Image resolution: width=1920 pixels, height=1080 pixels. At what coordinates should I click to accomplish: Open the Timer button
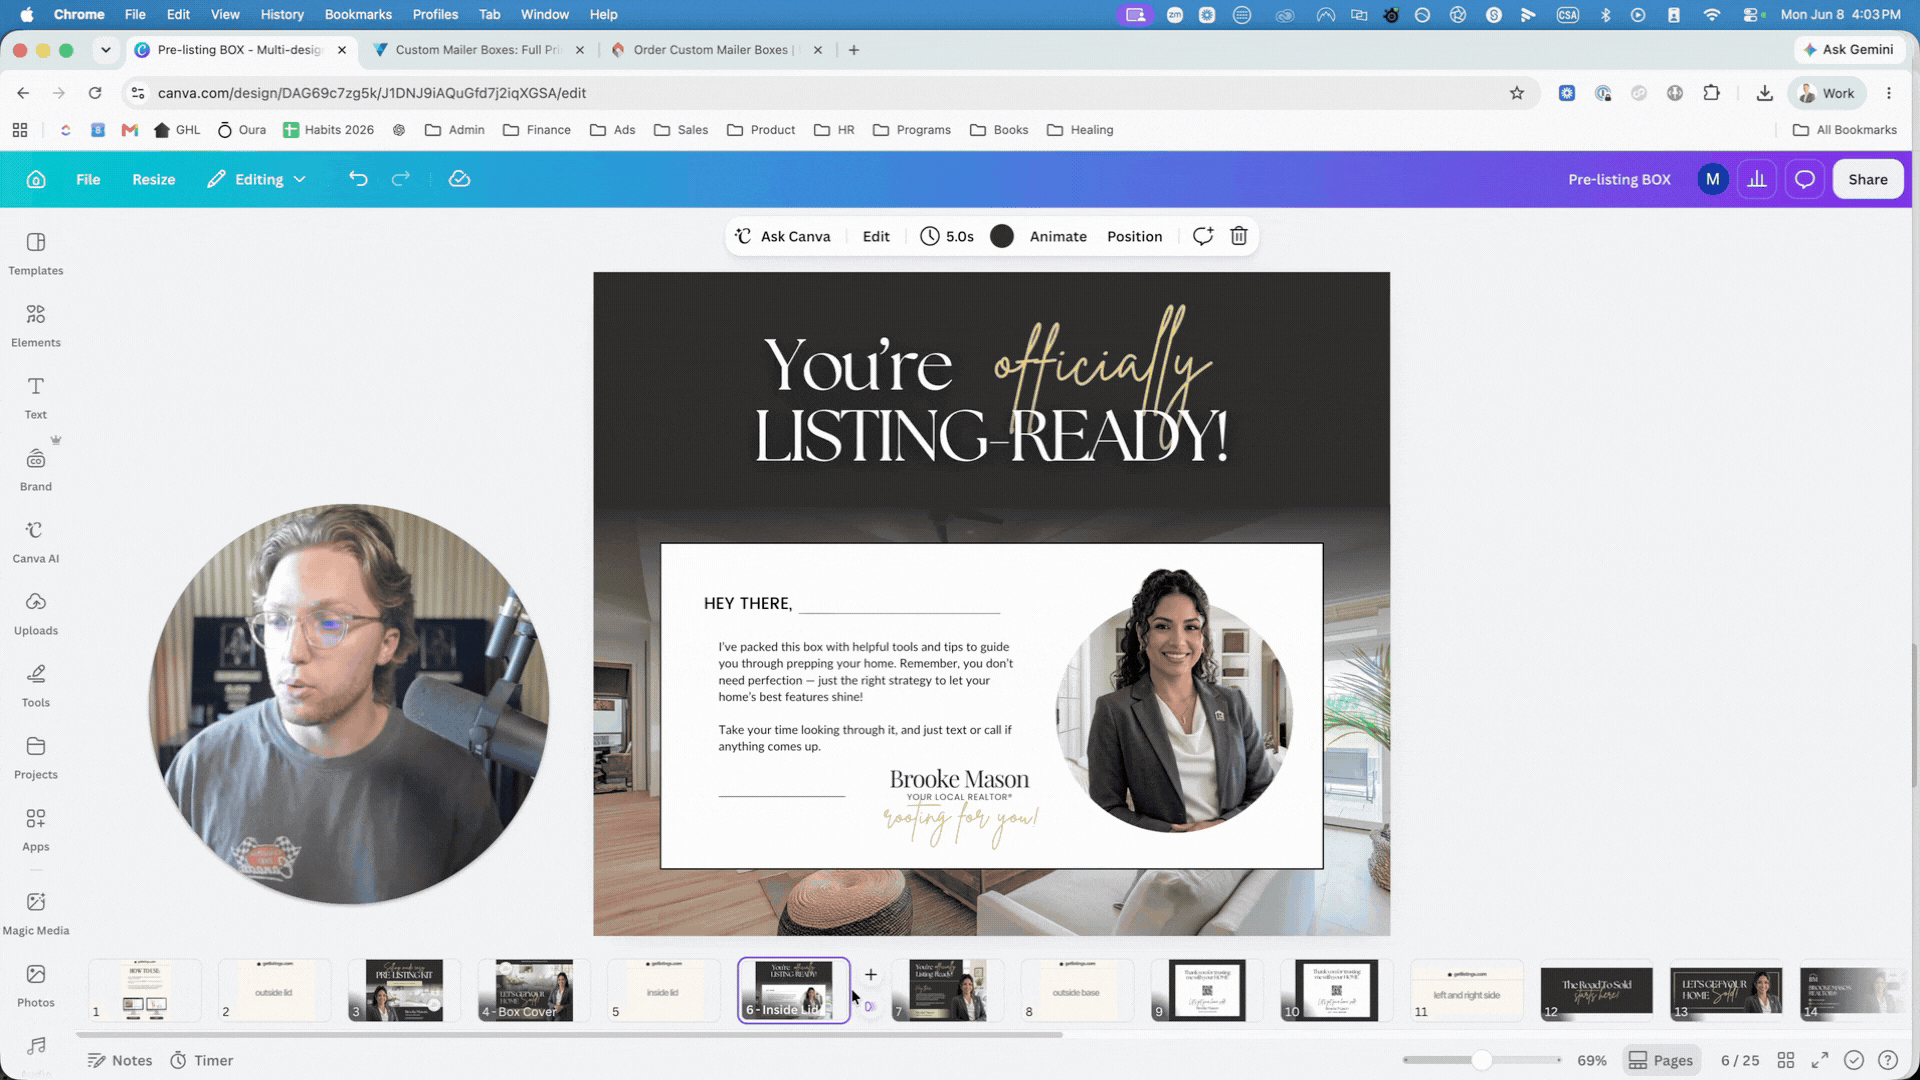(x=202, y=1060)
